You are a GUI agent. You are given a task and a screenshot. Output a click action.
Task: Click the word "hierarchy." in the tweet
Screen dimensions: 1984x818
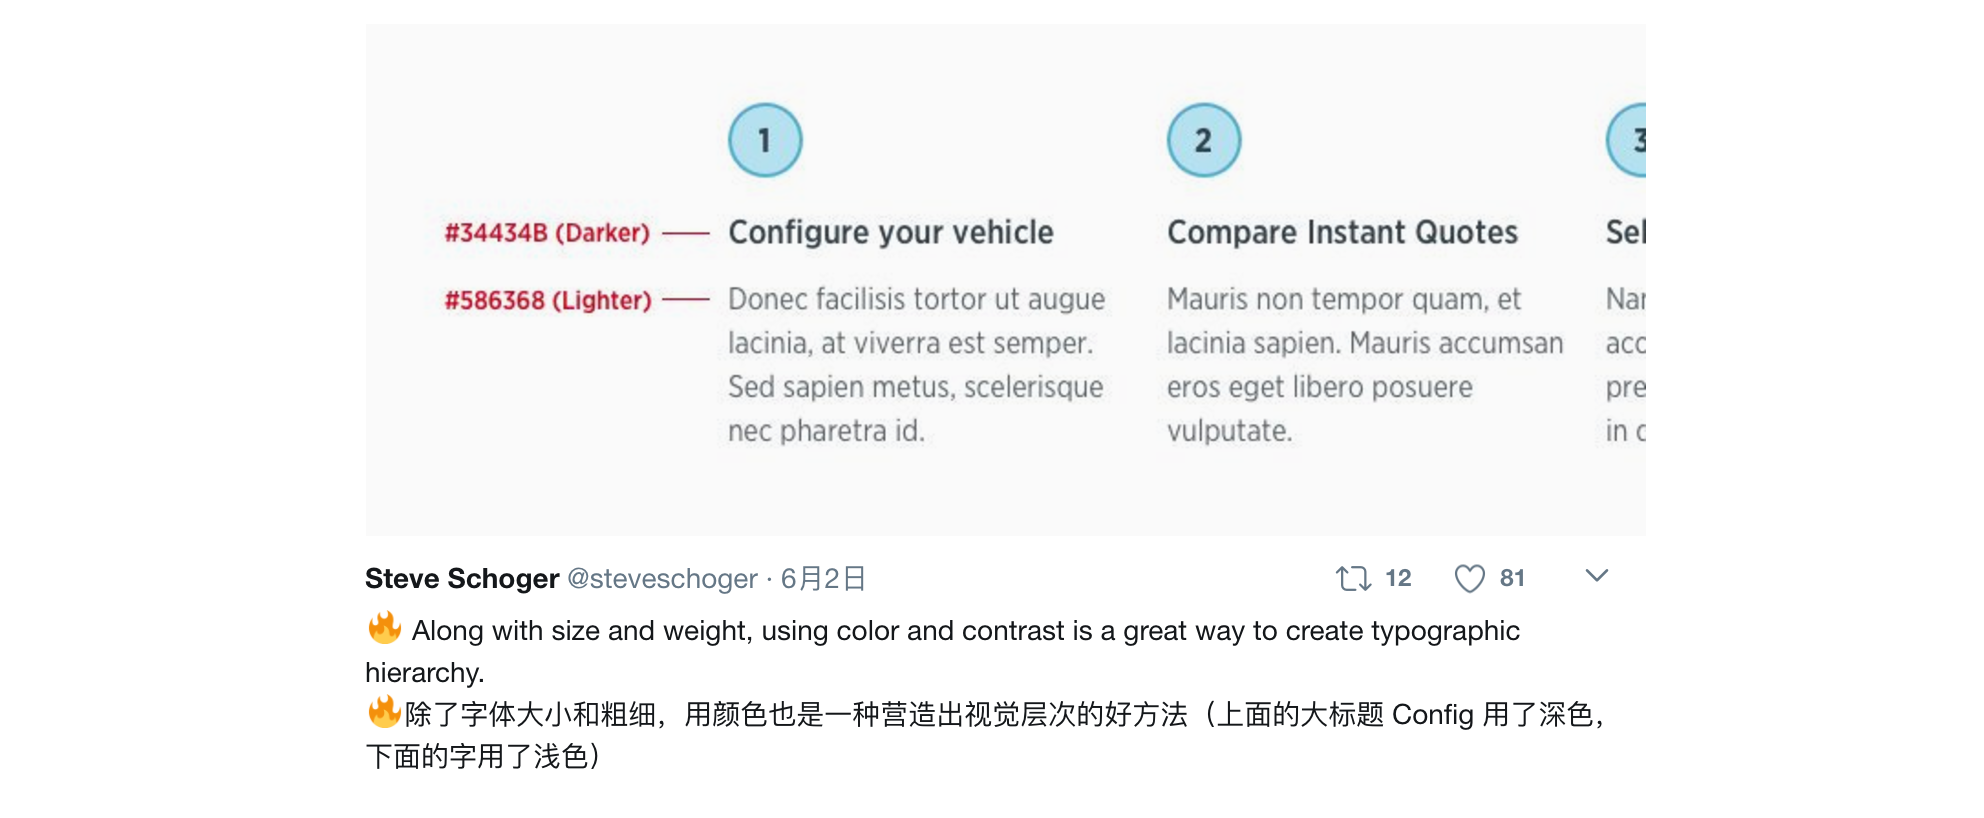pyautogui.click(x=425, y=672)
